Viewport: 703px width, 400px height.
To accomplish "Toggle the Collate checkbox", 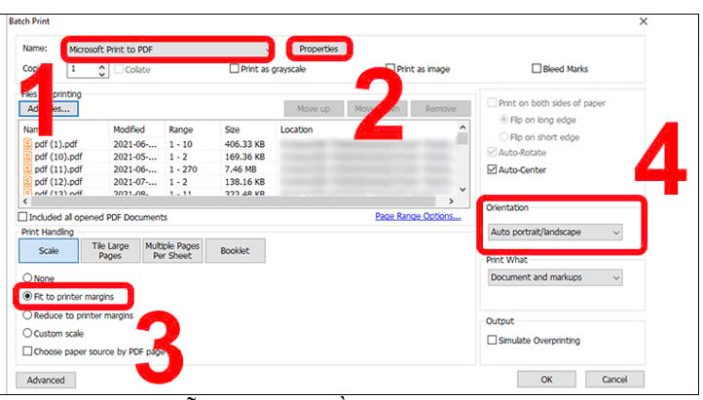I will pos(119,70).
